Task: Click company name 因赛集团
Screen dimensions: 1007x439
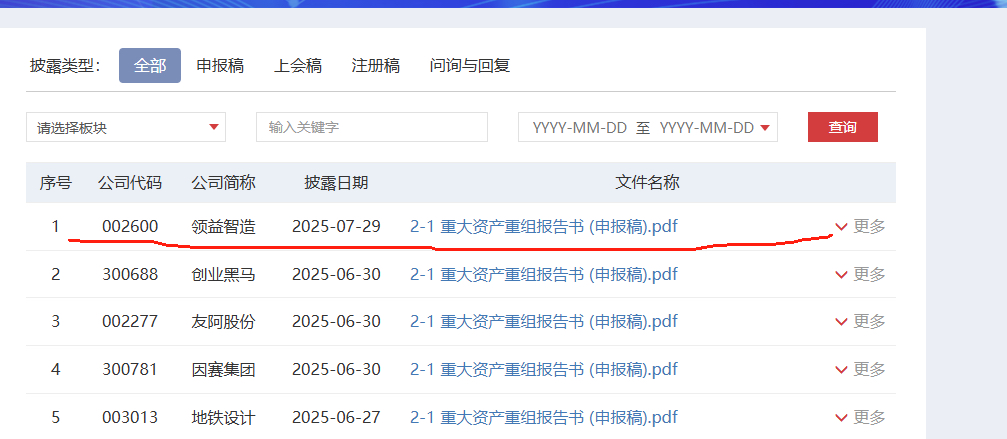Action: coord(223,370)
